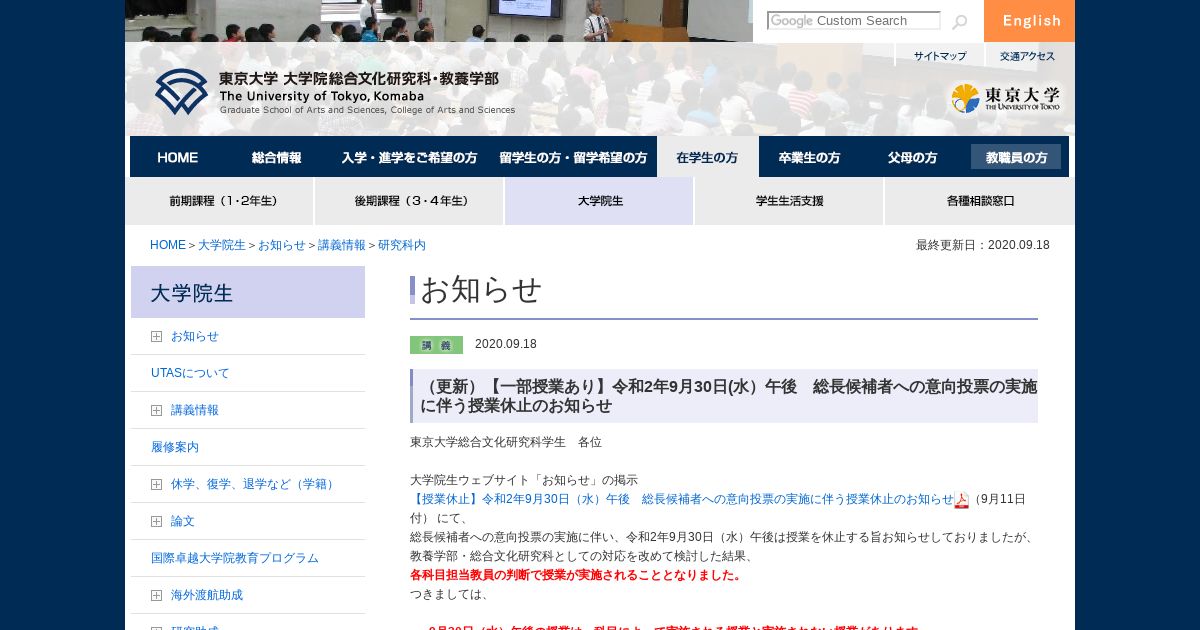1200x630 pixels.
Task: Select 前期課程（1・2年生） tab
Action: point(220,201)
